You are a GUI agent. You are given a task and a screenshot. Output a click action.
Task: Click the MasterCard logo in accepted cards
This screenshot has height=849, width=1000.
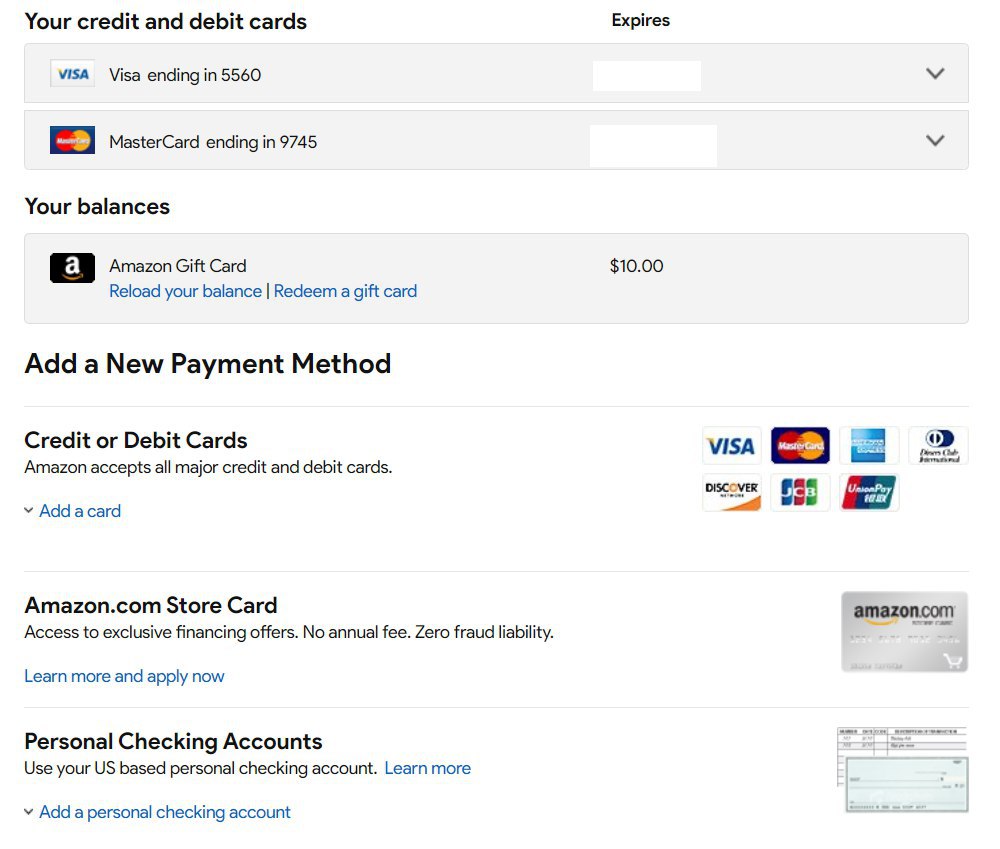coord(800,445)
